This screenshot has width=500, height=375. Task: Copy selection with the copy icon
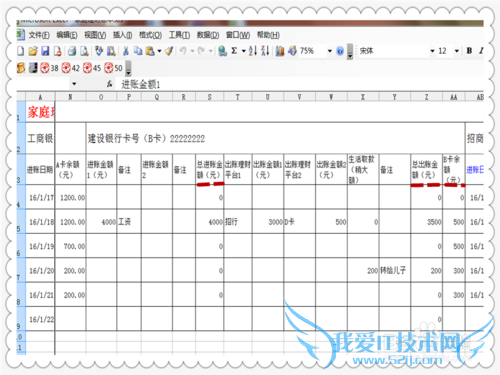point(138,51)
